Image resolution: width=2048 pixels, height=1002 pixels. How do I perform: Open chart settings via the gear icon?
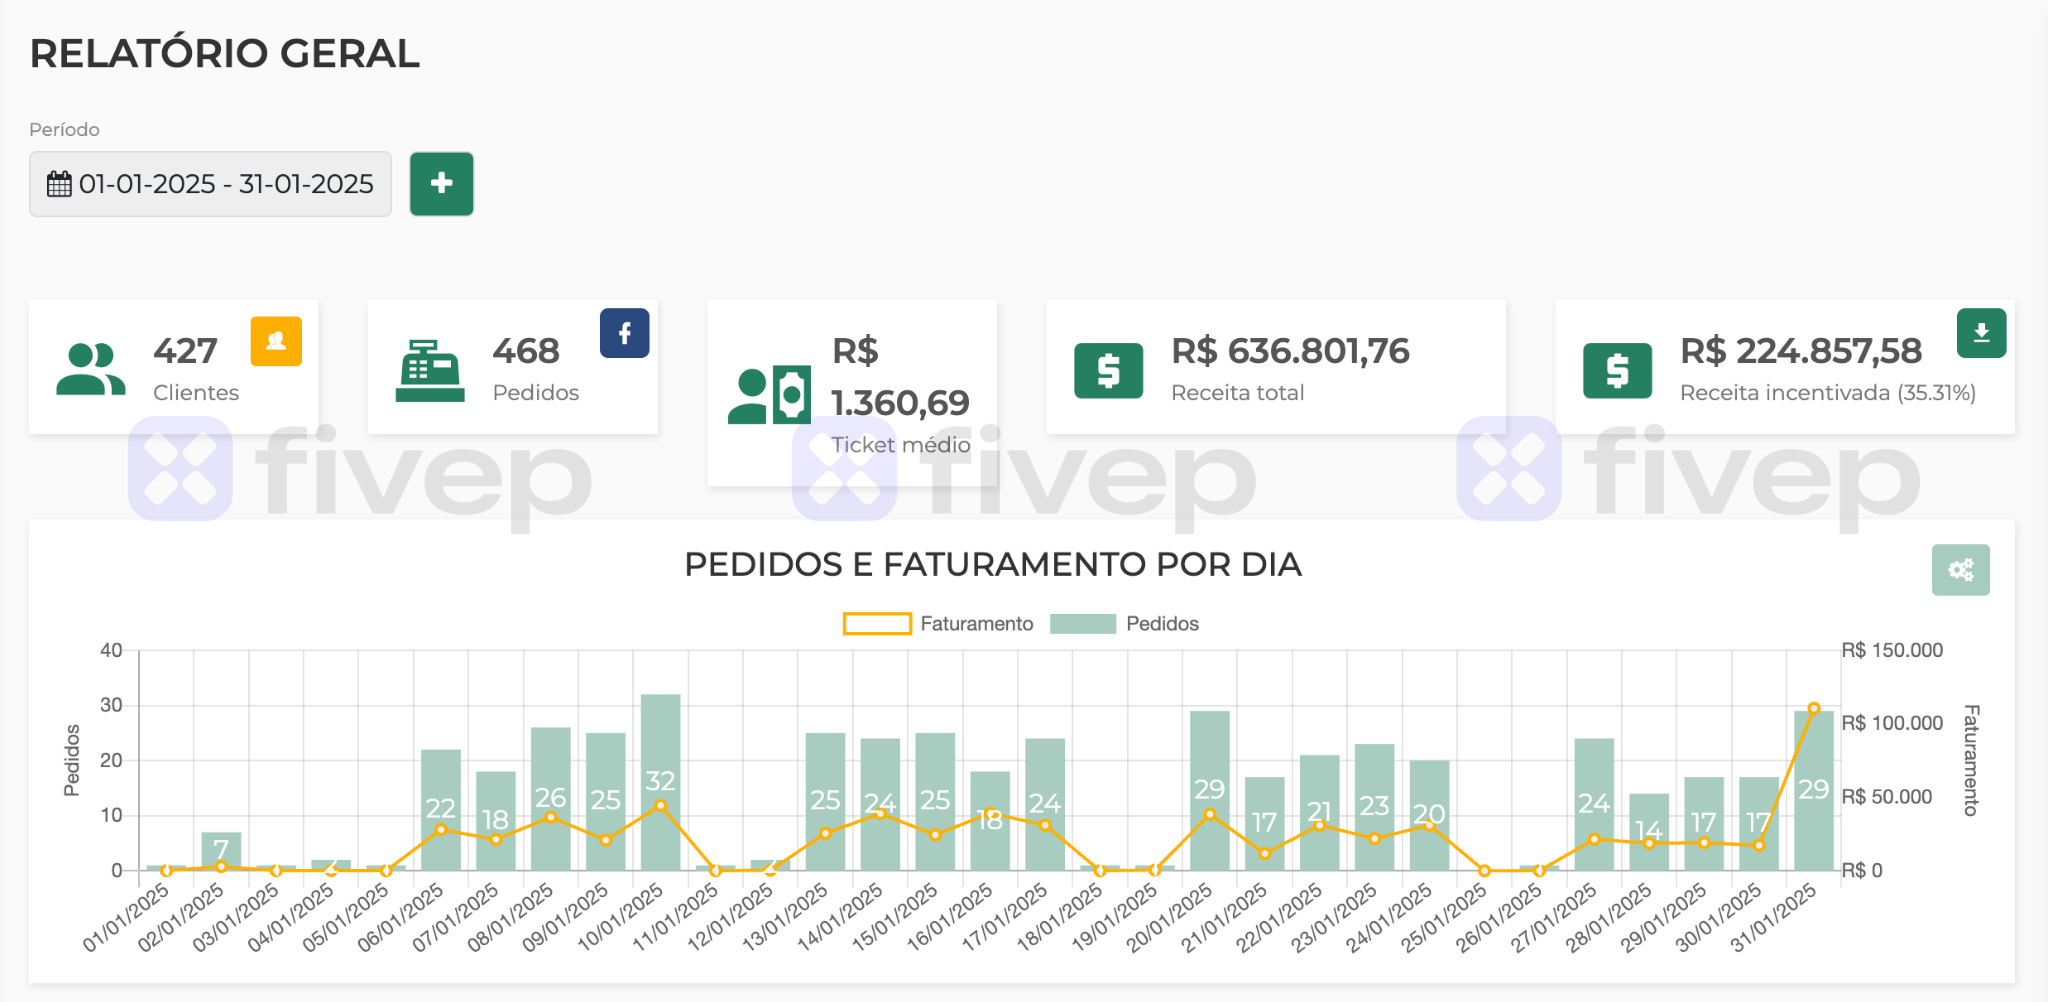(1960, 569)
